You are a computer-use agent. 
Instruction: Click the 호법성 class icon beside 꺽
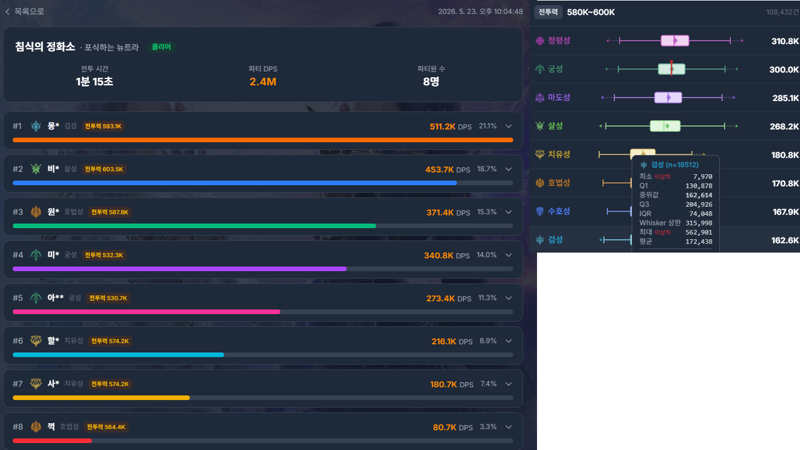pos(36,427)
